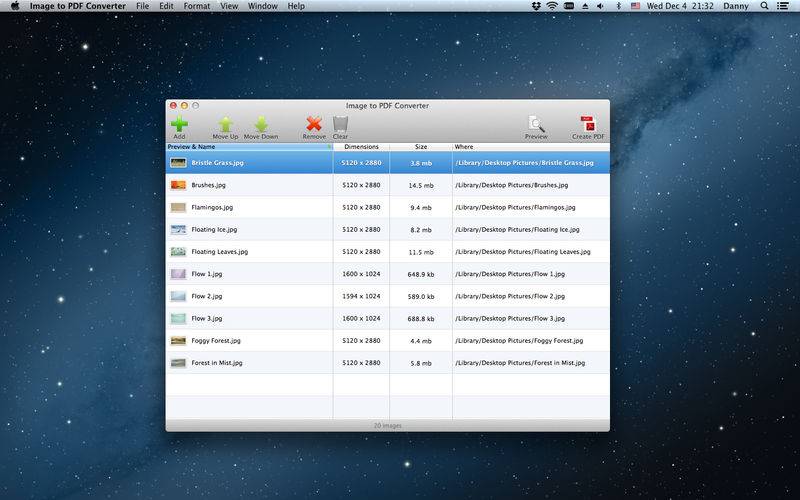Open Notification Center list icon
This screenshot has height=500, width=800.
tap(783, 6)
